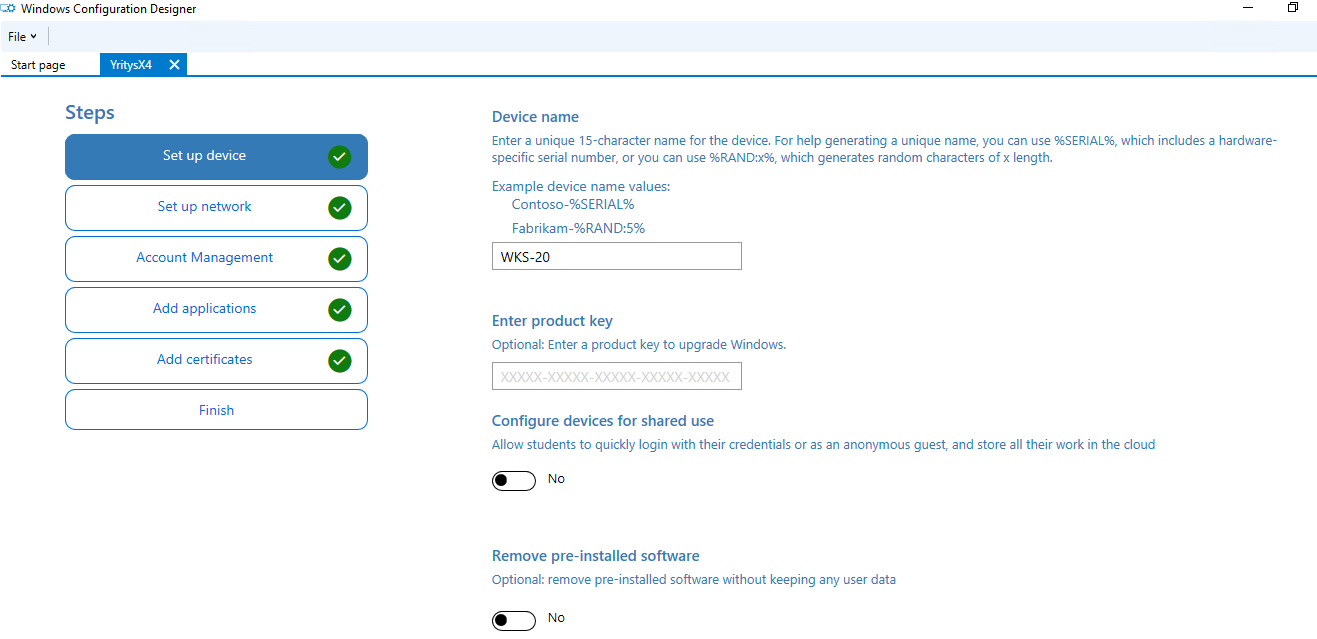Minimize the Windows Configuration Designer window
The width and height of the screenshot is (1317, 639).
click(x=1248, y=8)
